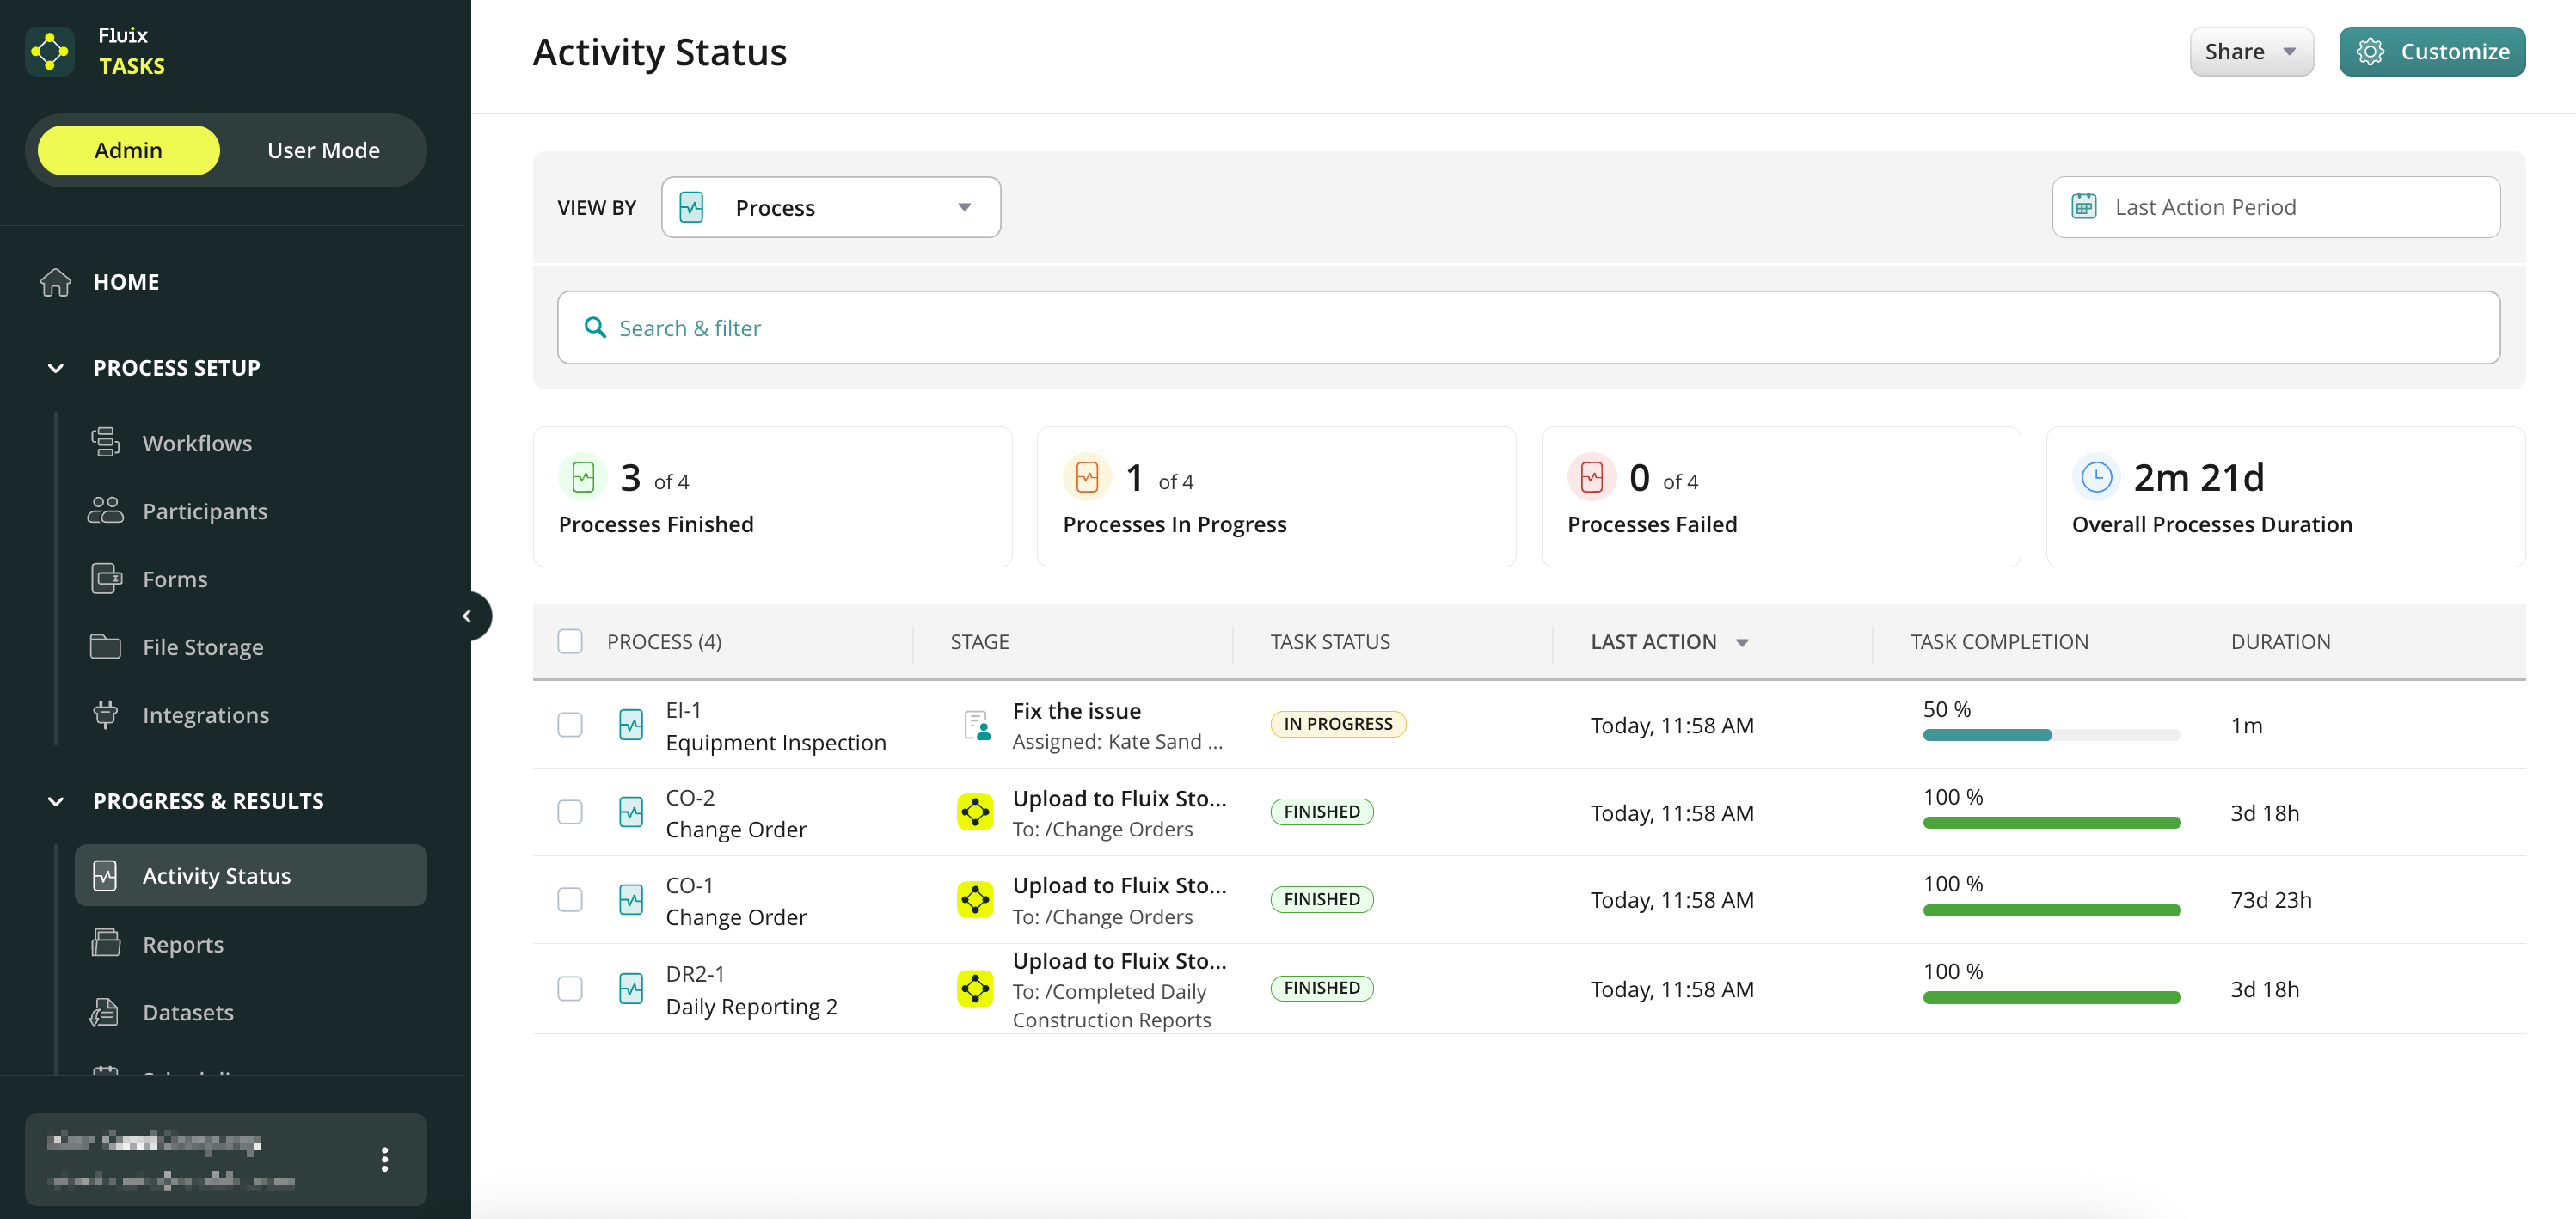Tick the EI-1 Equipment Inspection checkbox

pyautogui.click(x=570, y=725)
